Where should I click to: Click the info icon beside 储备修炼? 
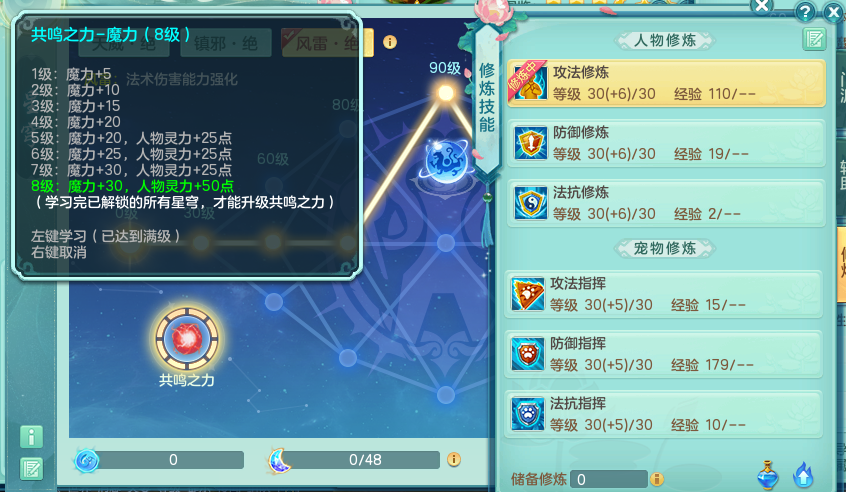(657, 479)
